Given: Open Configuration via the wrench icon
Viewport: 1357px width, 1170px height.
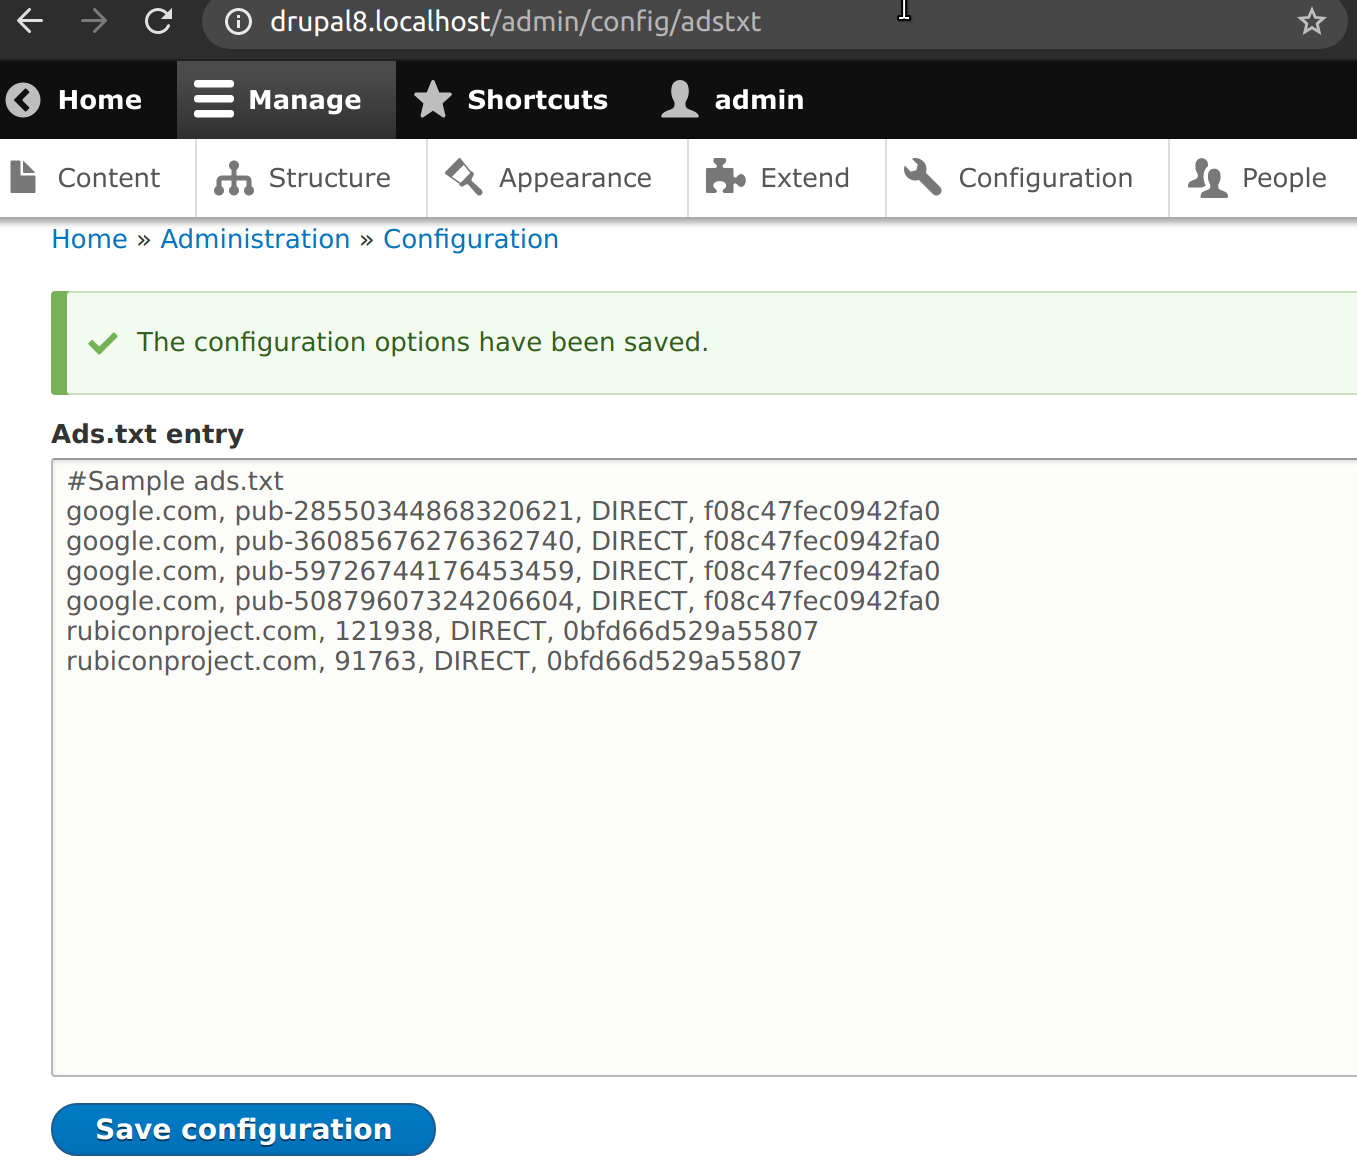Looking at the screenshot, I should (x=921, y=177).
